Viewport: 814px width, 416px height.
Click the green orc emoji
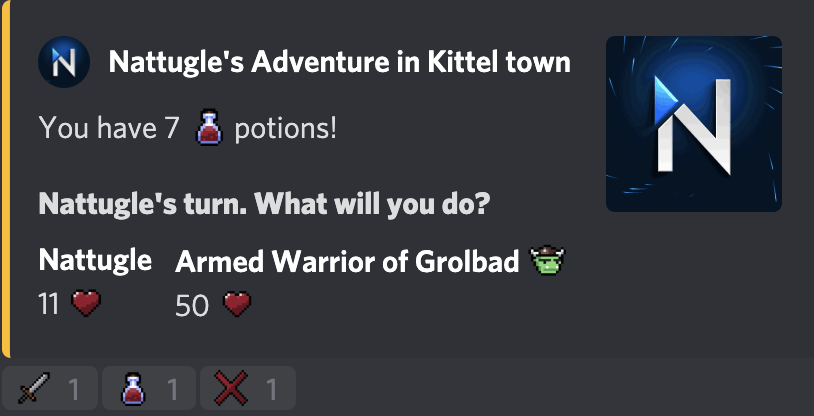548,262
